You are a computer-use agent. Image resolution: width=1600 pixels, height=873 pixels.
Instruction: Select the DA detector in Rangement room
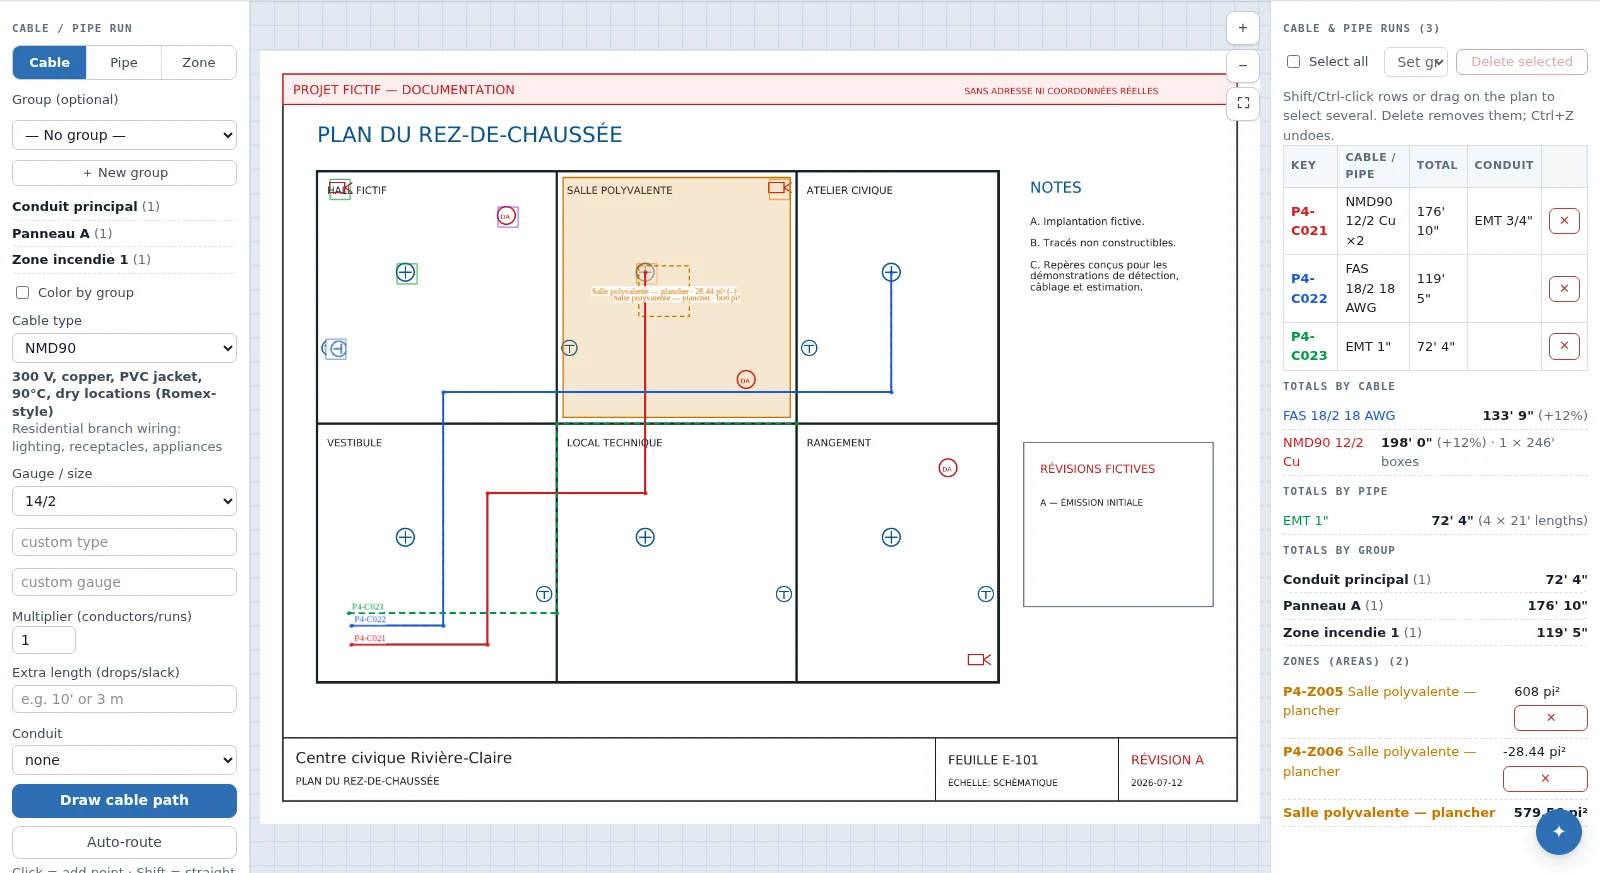click(948, 468)
